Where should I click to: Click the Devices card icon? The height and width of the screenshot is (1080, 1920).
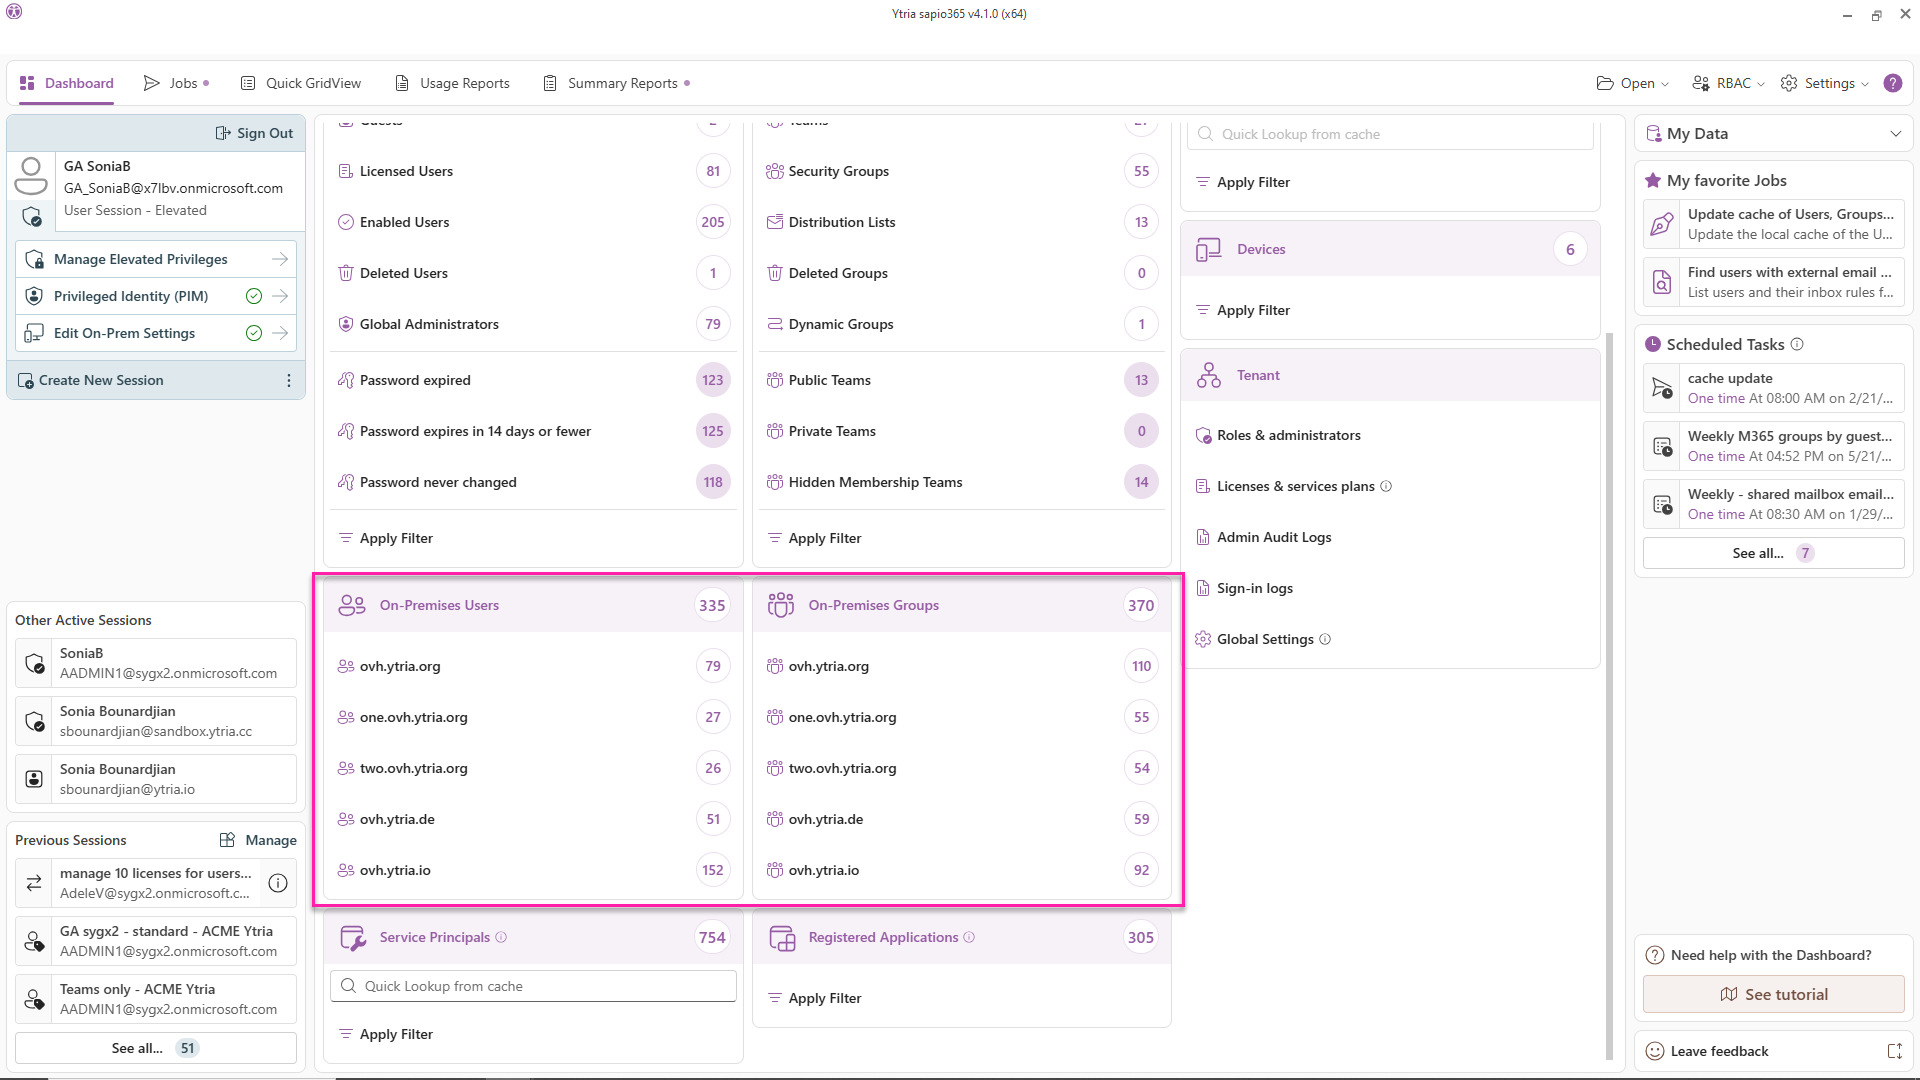coord(1208,249)
